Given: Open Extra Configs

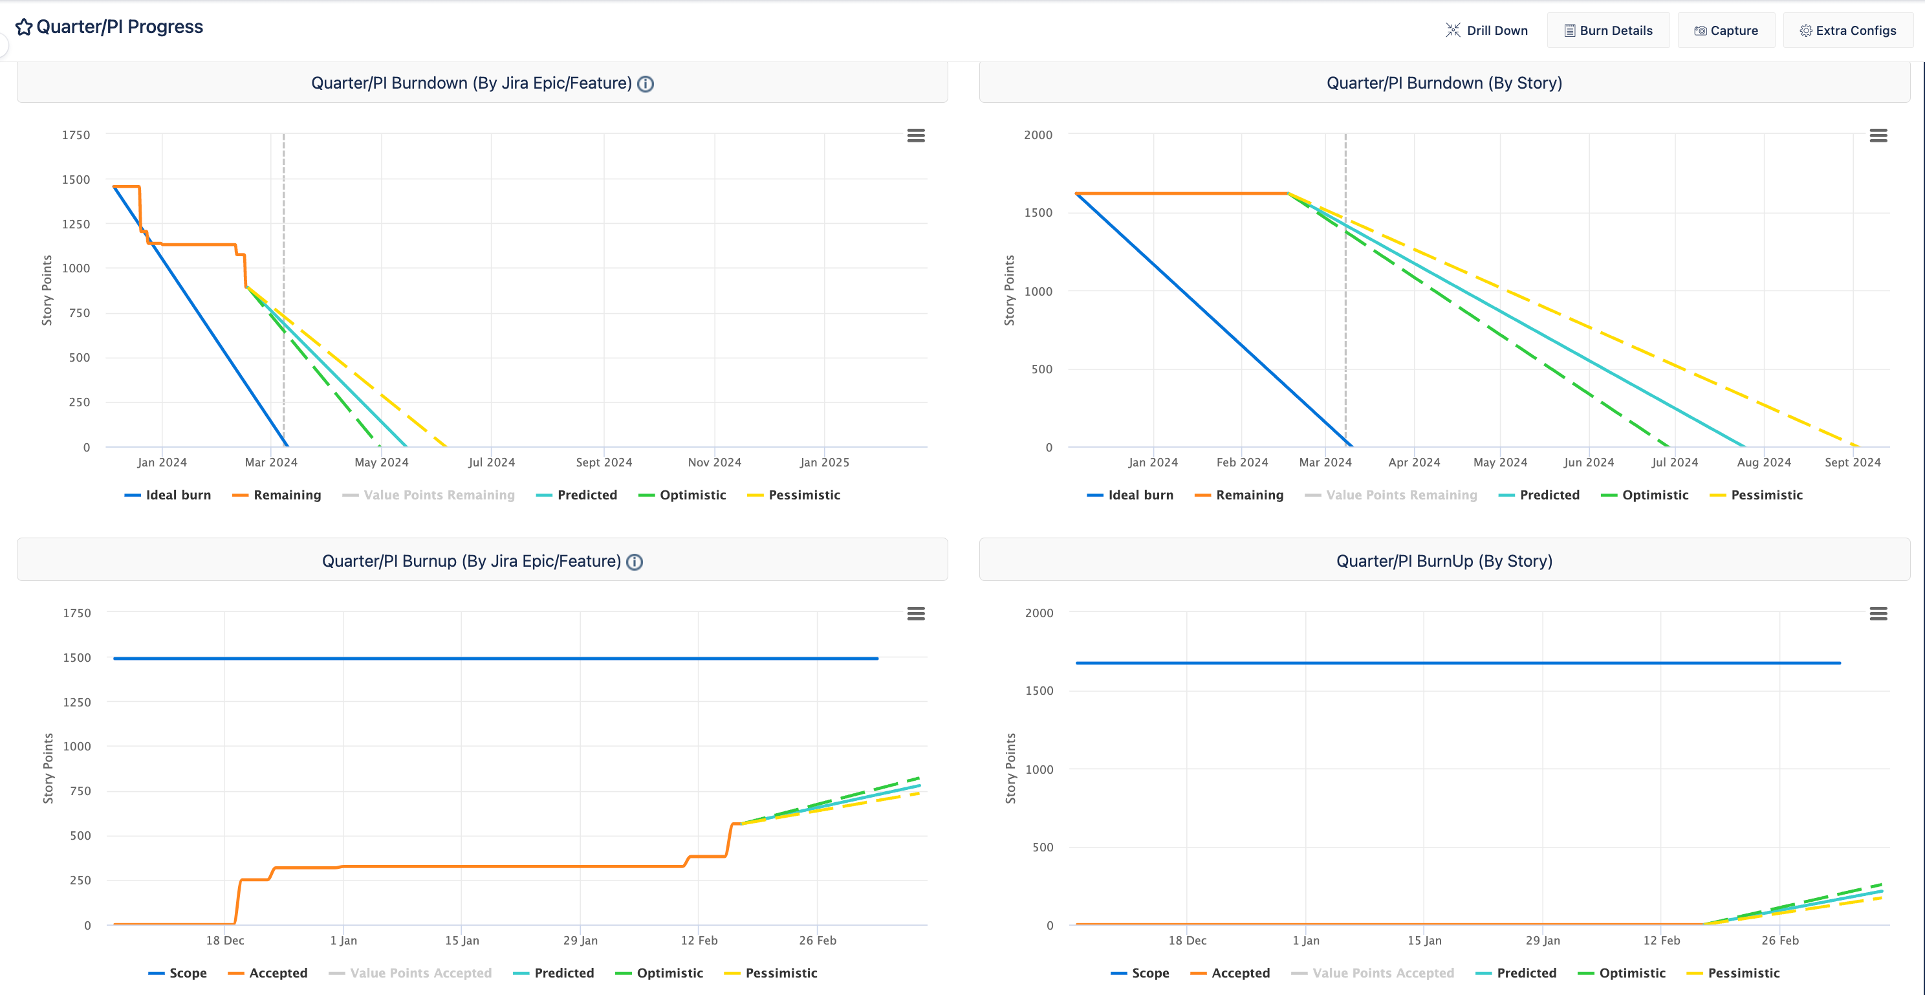Looking at the screenshot, I should [1848, 30].
